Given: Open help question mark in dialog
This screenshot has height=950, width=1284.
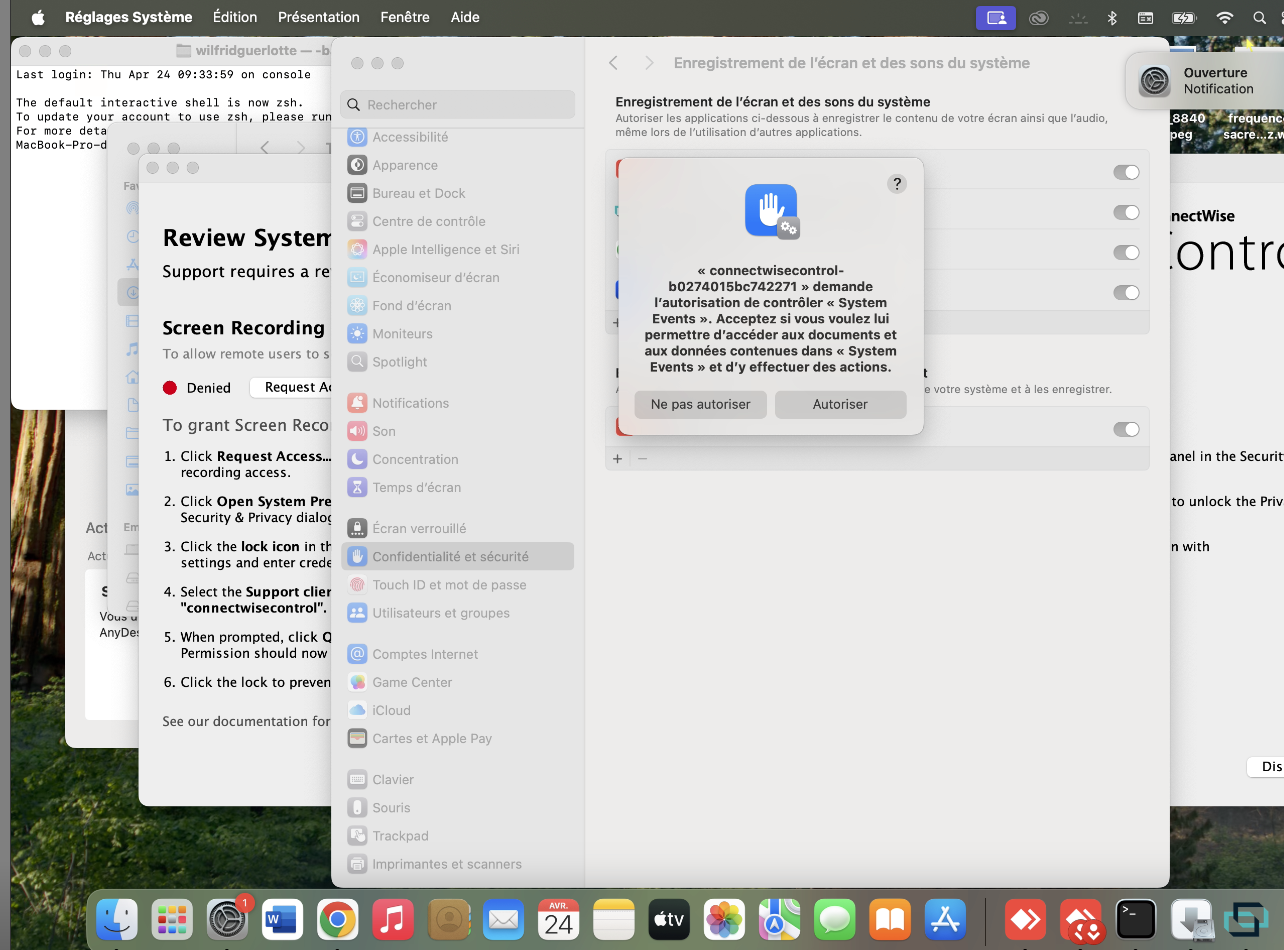Looking at the screenshot, I should pyautogui.click(x=897, y=184).
